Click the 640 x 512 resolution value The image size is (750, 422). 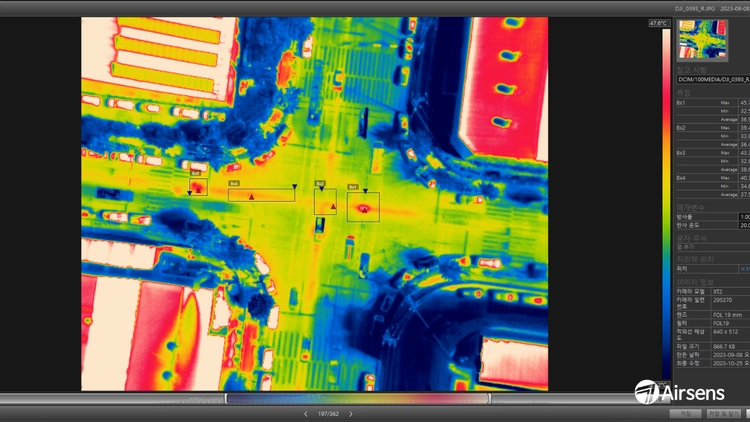[x=725, y=332]
